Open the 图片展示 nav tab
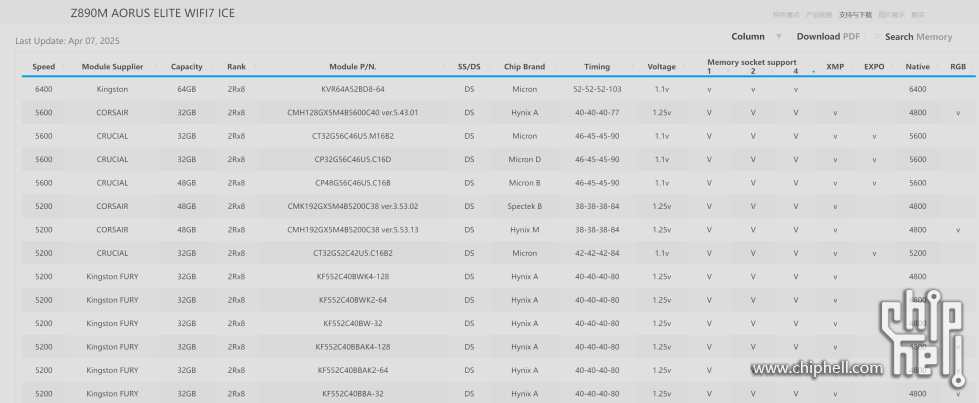Viewport: 979px width, 403px height. 891,15
